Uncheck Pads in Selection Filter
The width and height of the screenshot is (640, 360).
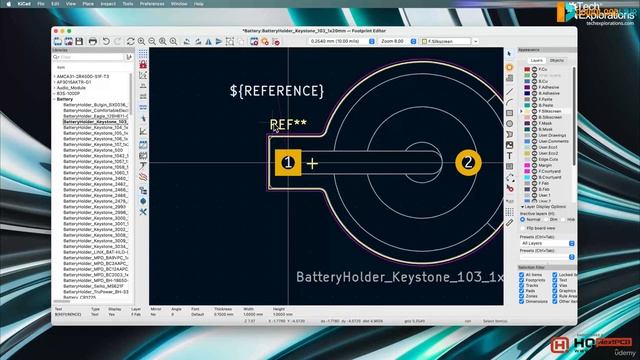(x=522, y=291)
